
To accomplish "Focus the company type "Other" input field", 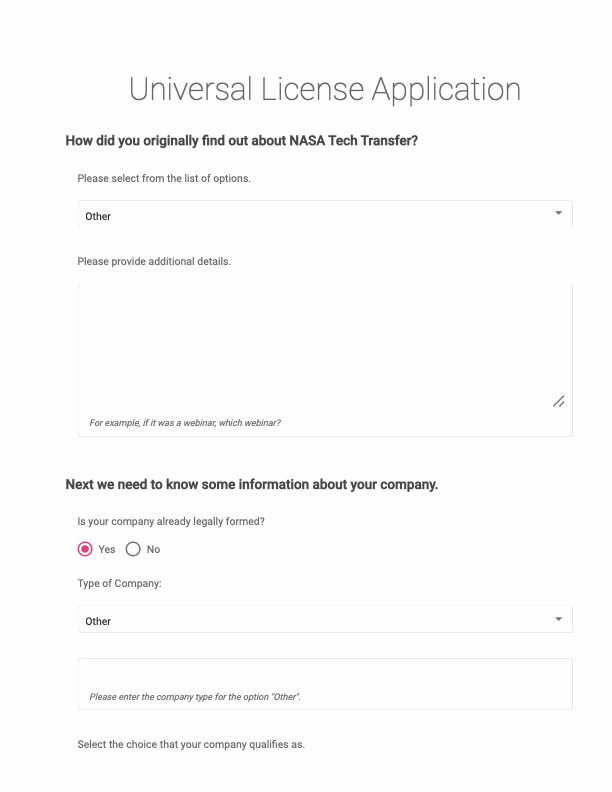I will coord(325,675).
